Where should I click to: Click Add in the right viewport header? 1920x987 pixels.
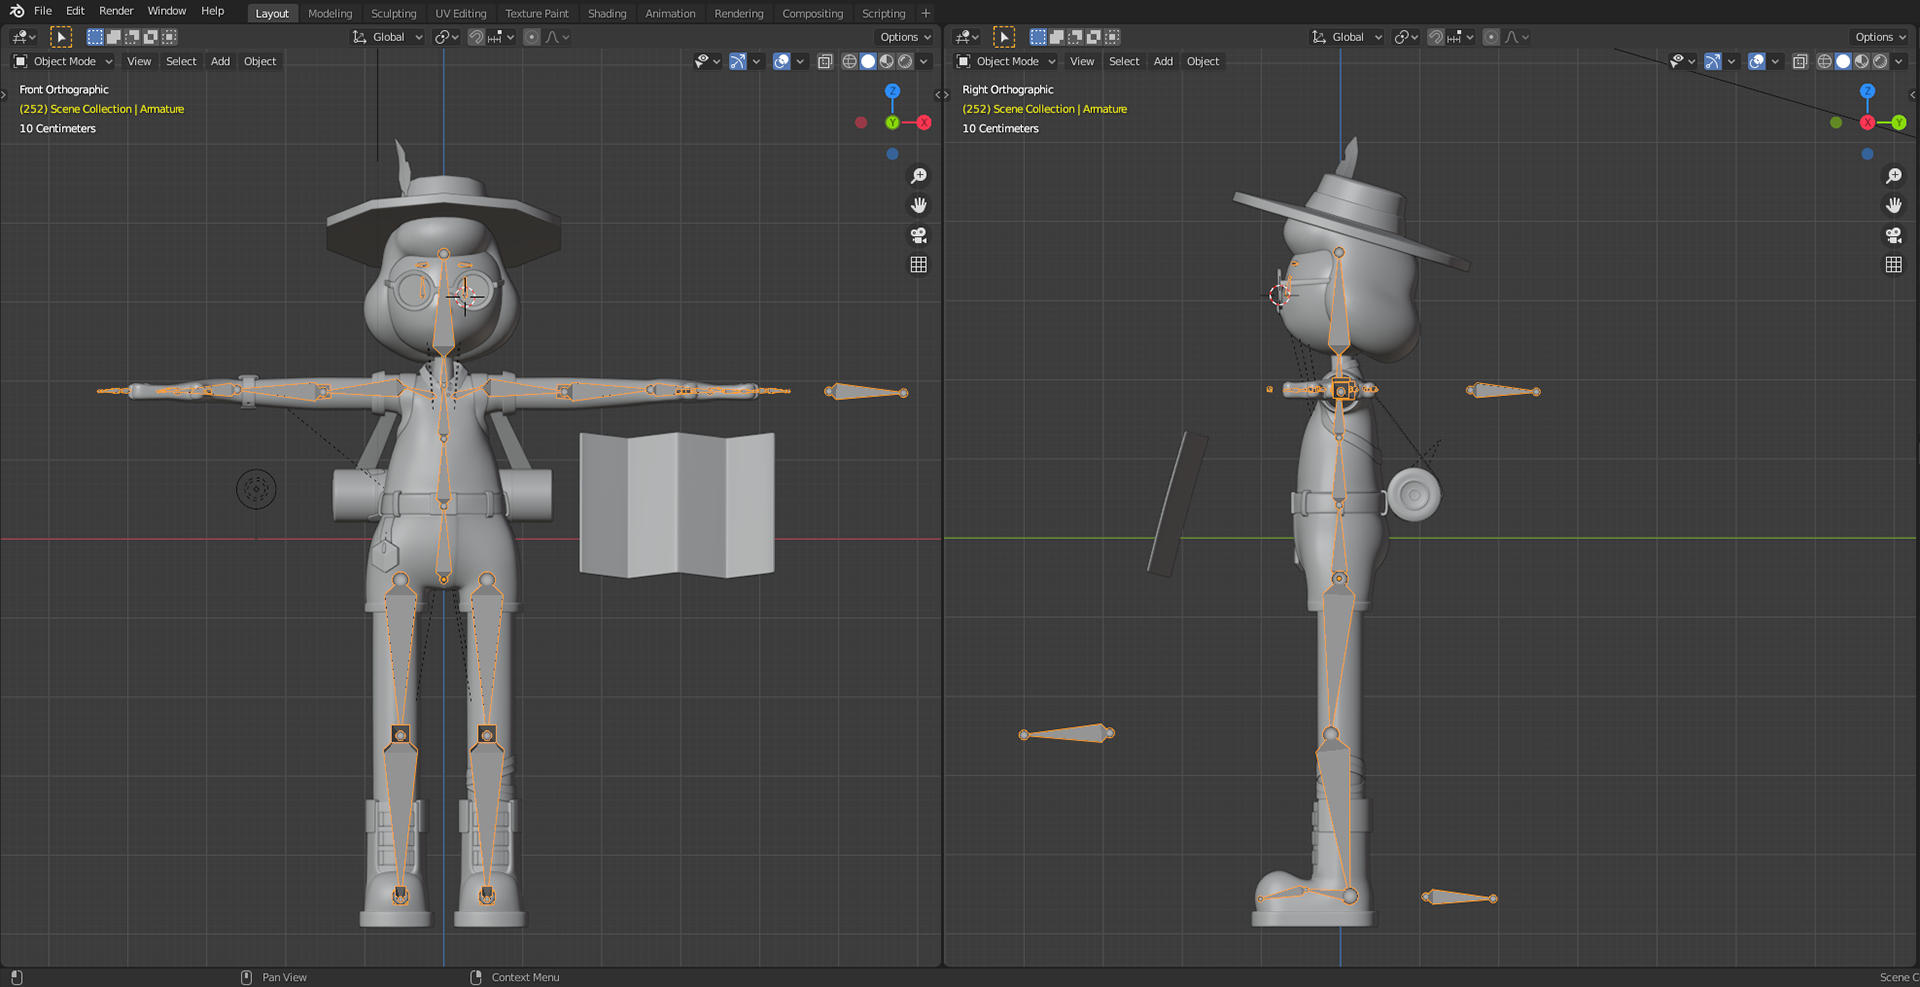tap(1163, 61)
